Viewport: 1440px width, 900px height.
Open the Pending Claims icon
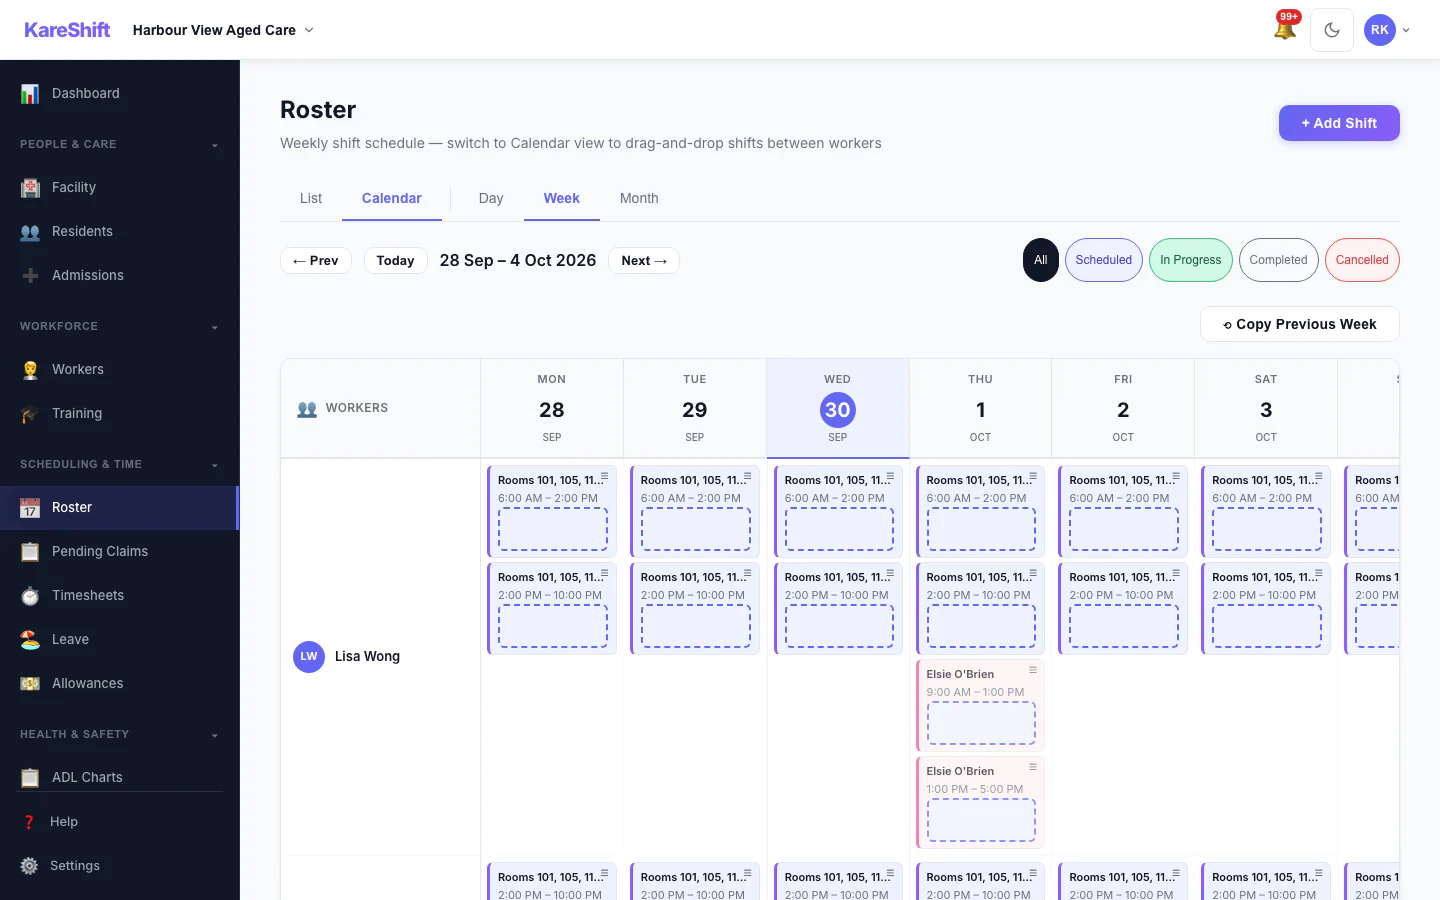click(x=31, y=552)
